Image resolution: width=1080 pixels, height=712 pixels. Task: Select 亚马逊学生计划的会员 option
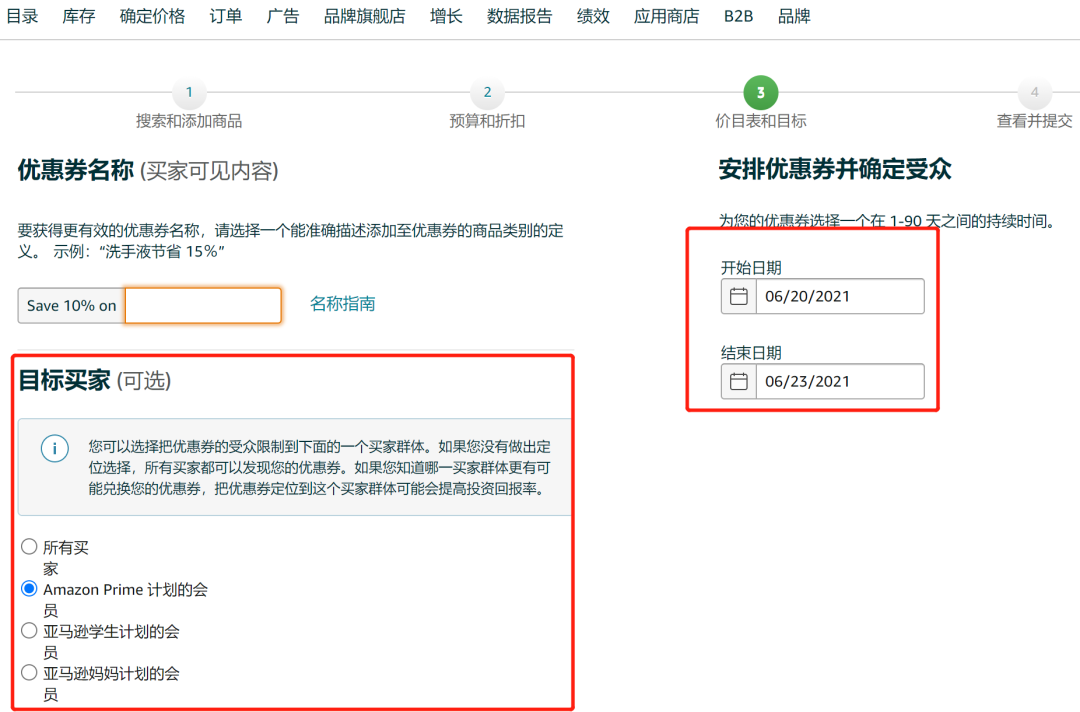[29, 630]
